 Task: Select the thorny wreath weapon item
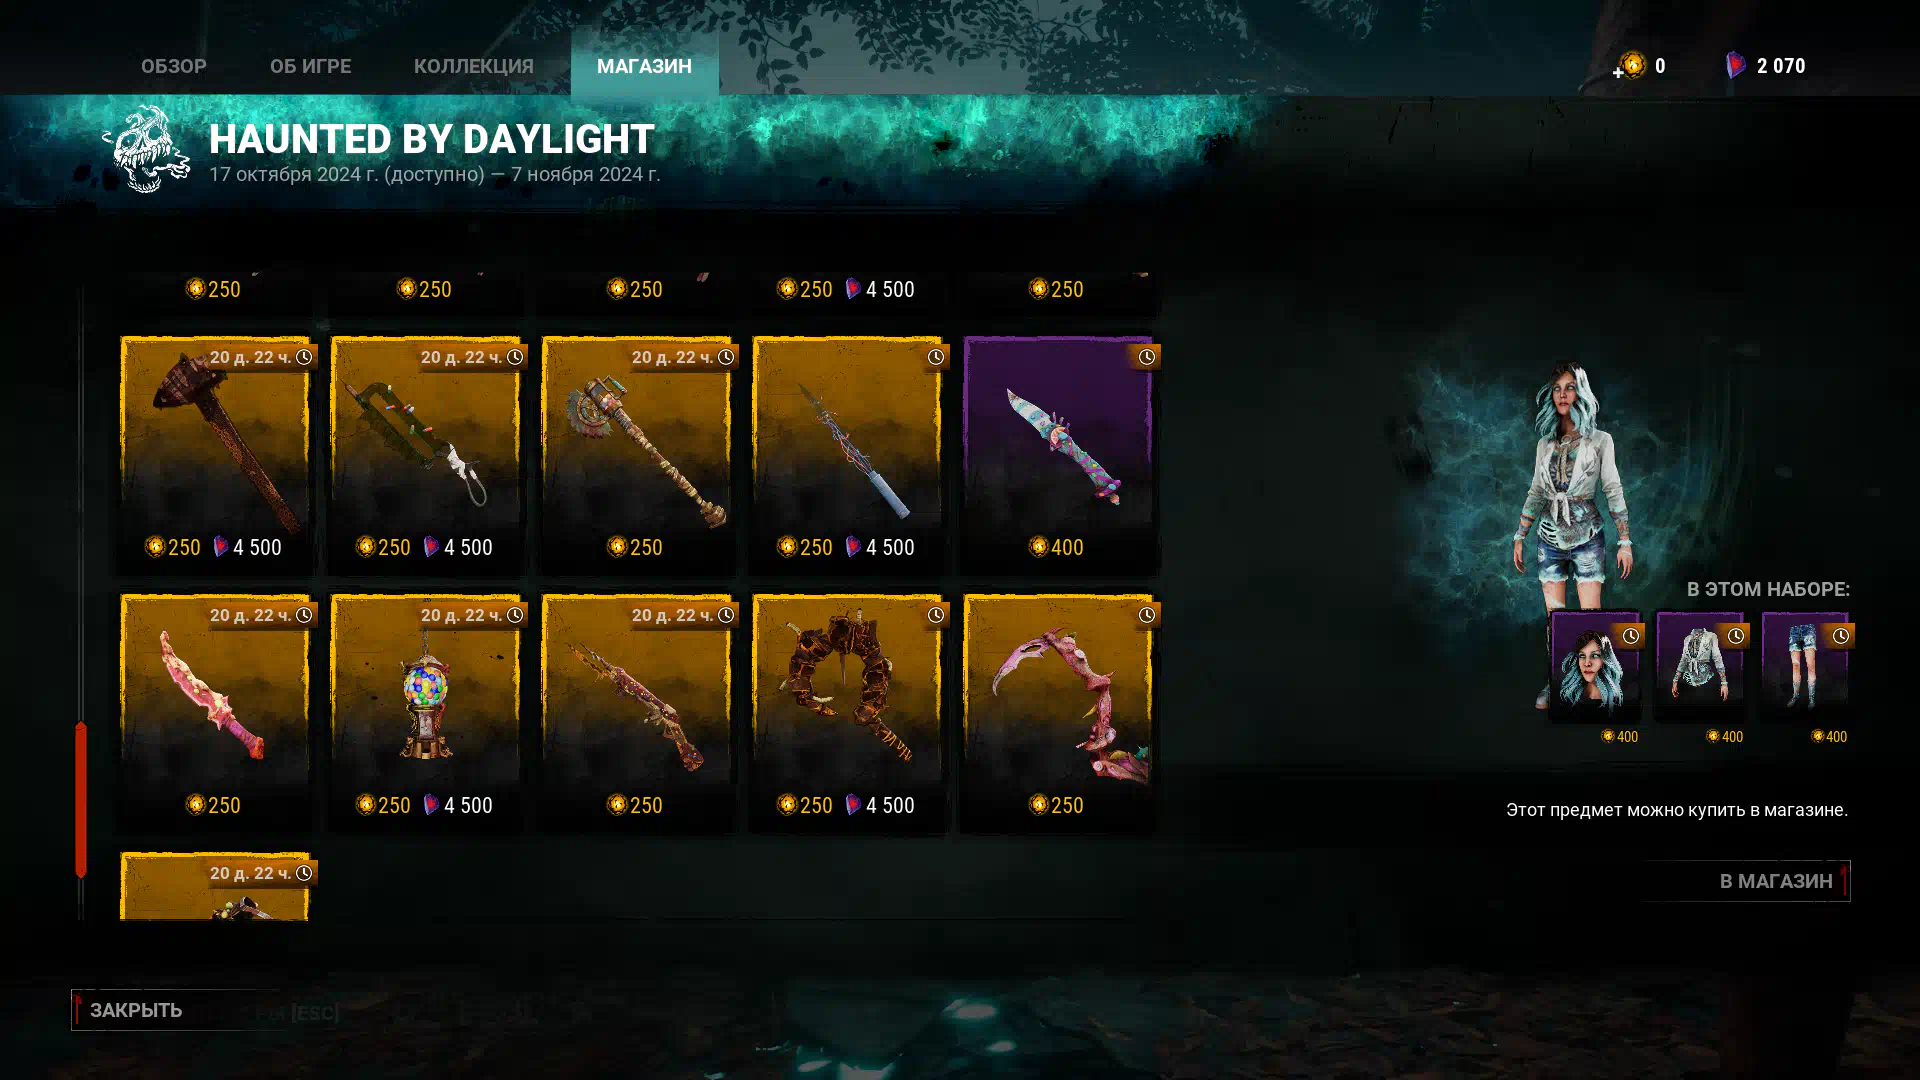pyautogui.click(x=846, y=712)
